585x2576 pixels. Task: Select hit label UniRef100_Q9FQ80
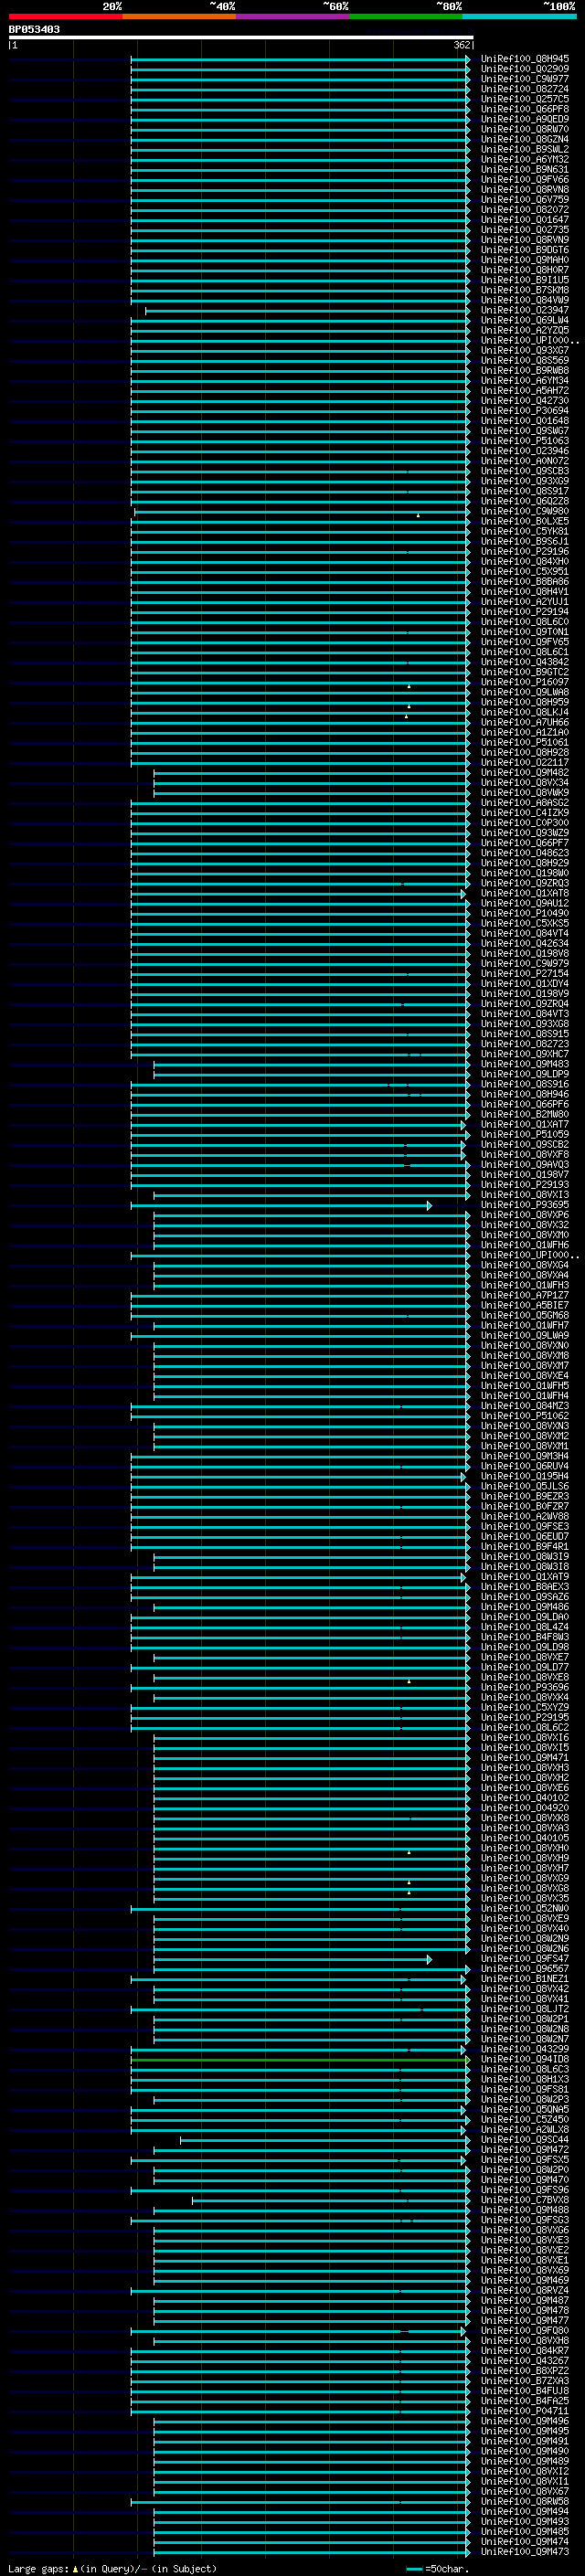point(525,2331)
